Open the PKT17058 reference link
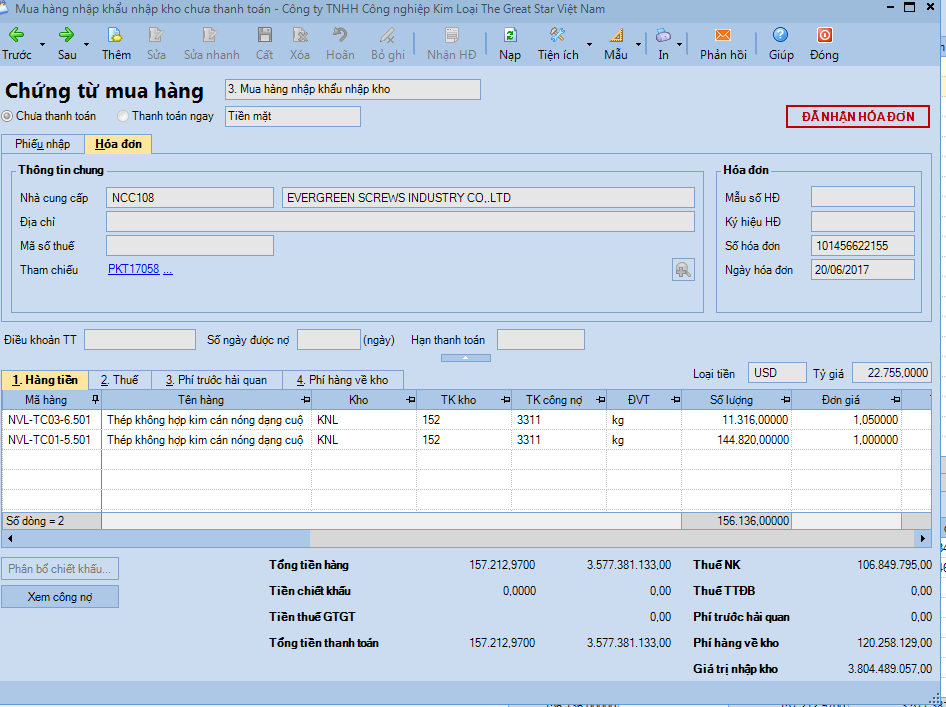The width and height of the screenshot is (946, 707). coord(133,269)
